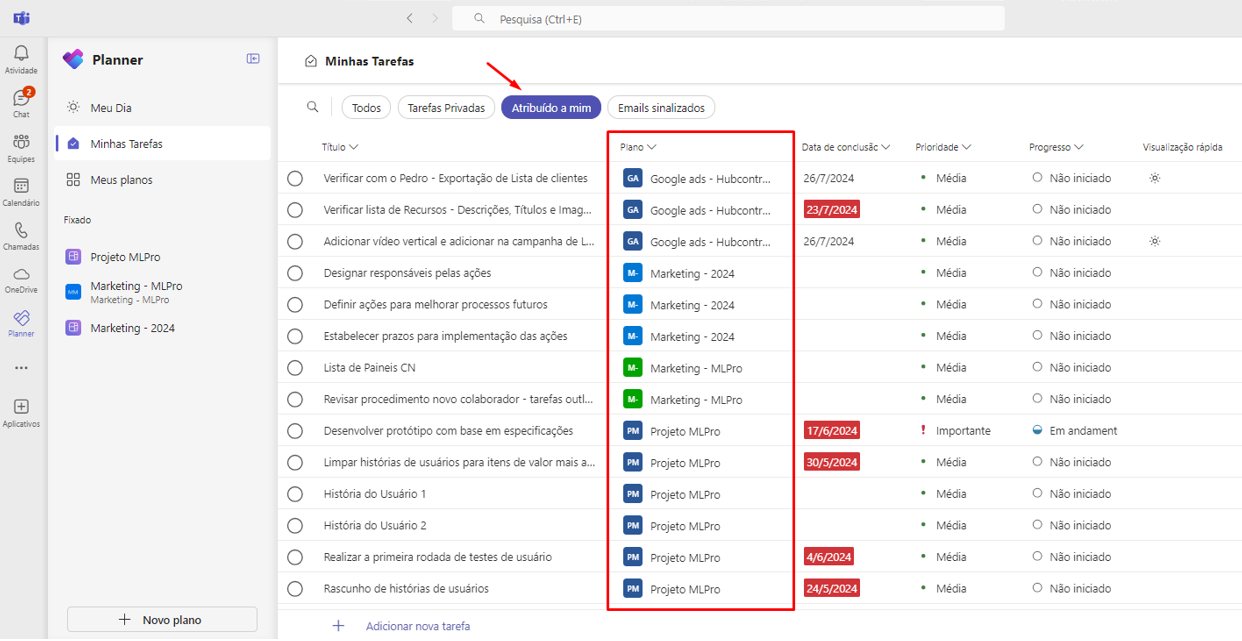Select the Tarefas Privadas filter tab
This screenshot has height=641, width=1242.
(x=446, y=108)
